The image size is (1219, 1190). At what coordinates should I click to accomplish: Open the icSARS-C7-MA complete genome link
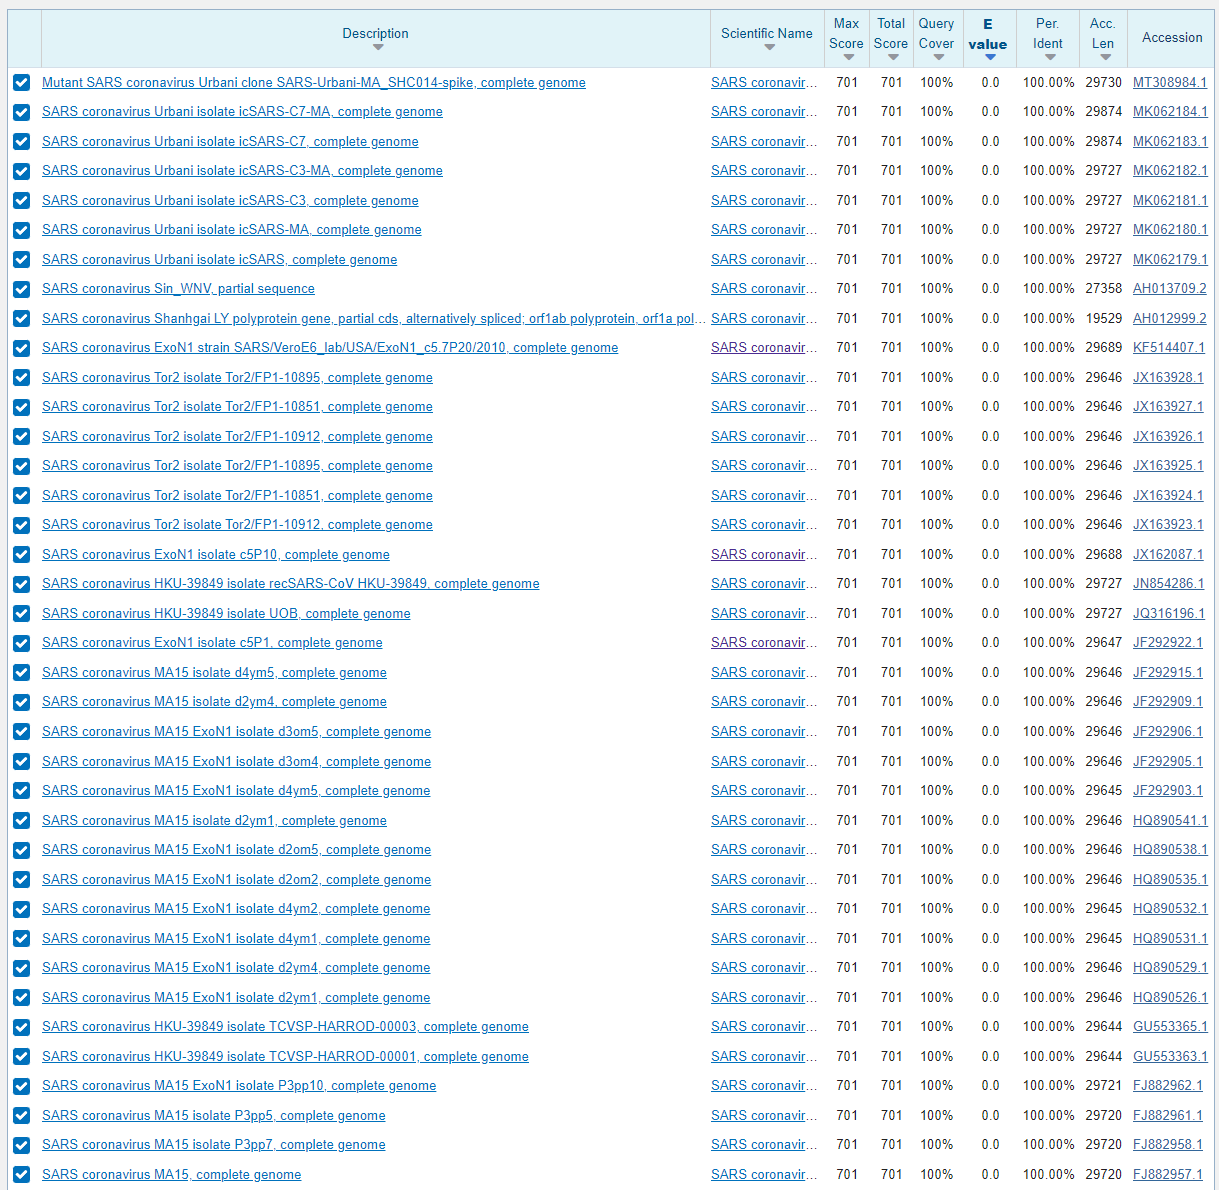point(242,112)
